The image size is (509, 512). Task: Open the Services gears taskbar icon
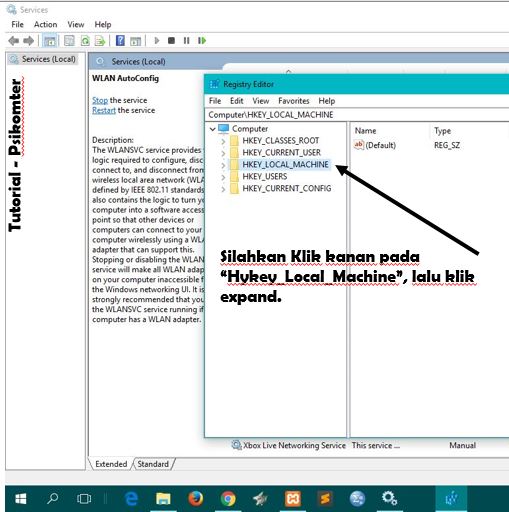coord(389,498)
